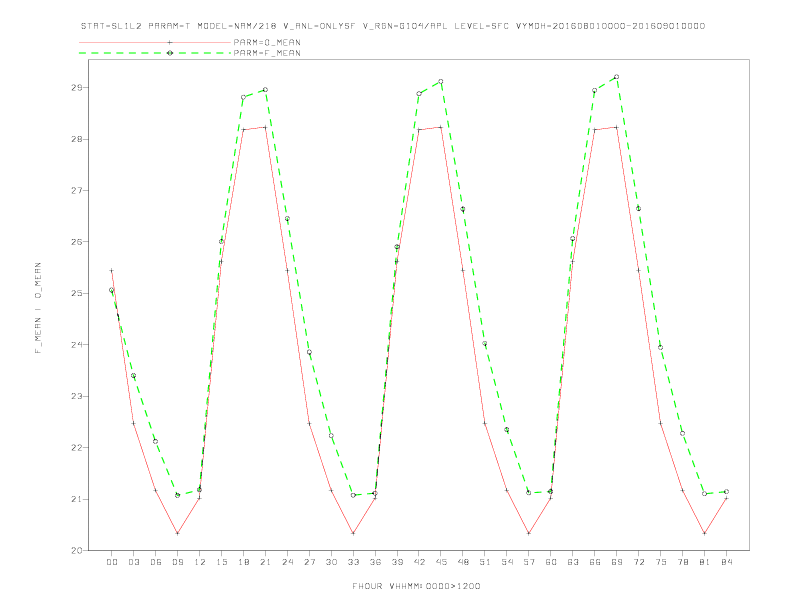This screenshot has height=612, width=792.
Task: Select F_MEAN circle marker at hour 00
Action: 112,290
